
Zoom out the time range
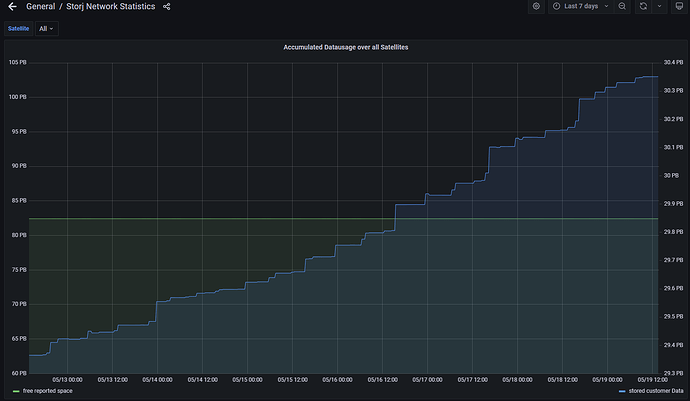[622, 7]
